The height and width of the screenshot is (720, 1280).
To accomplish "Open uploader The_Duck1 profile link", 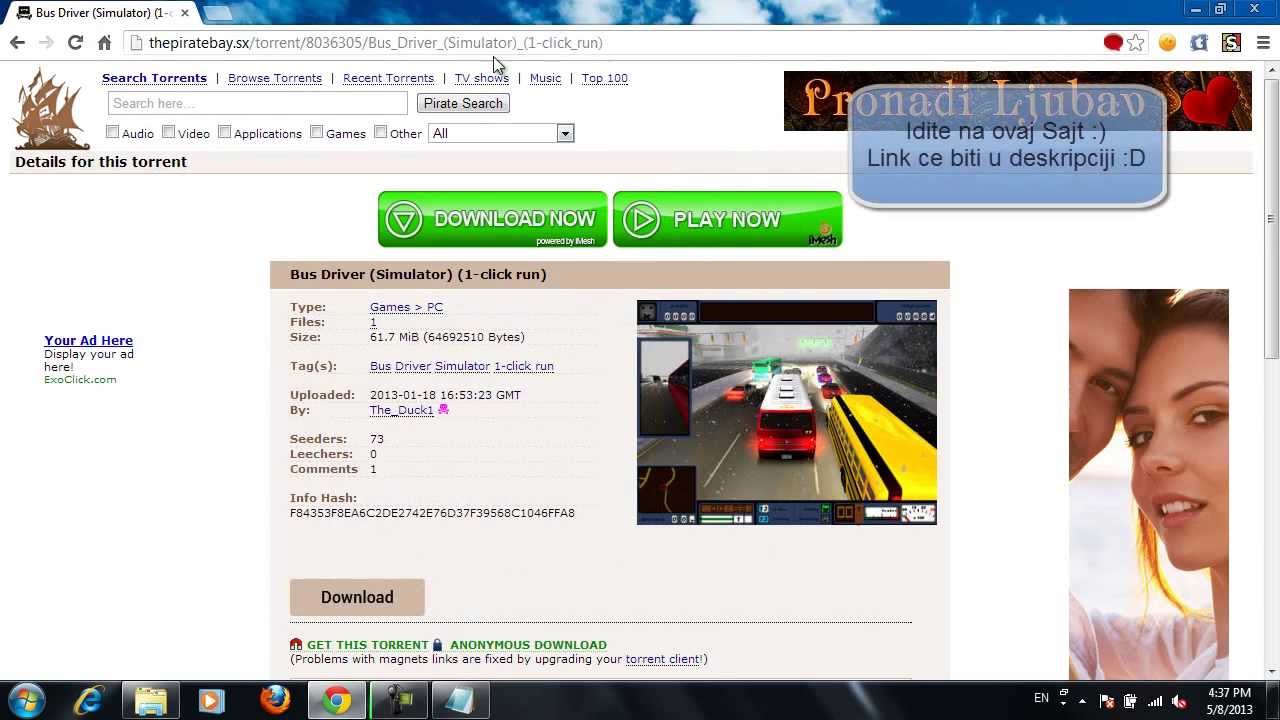I will [x=402, y=410].
